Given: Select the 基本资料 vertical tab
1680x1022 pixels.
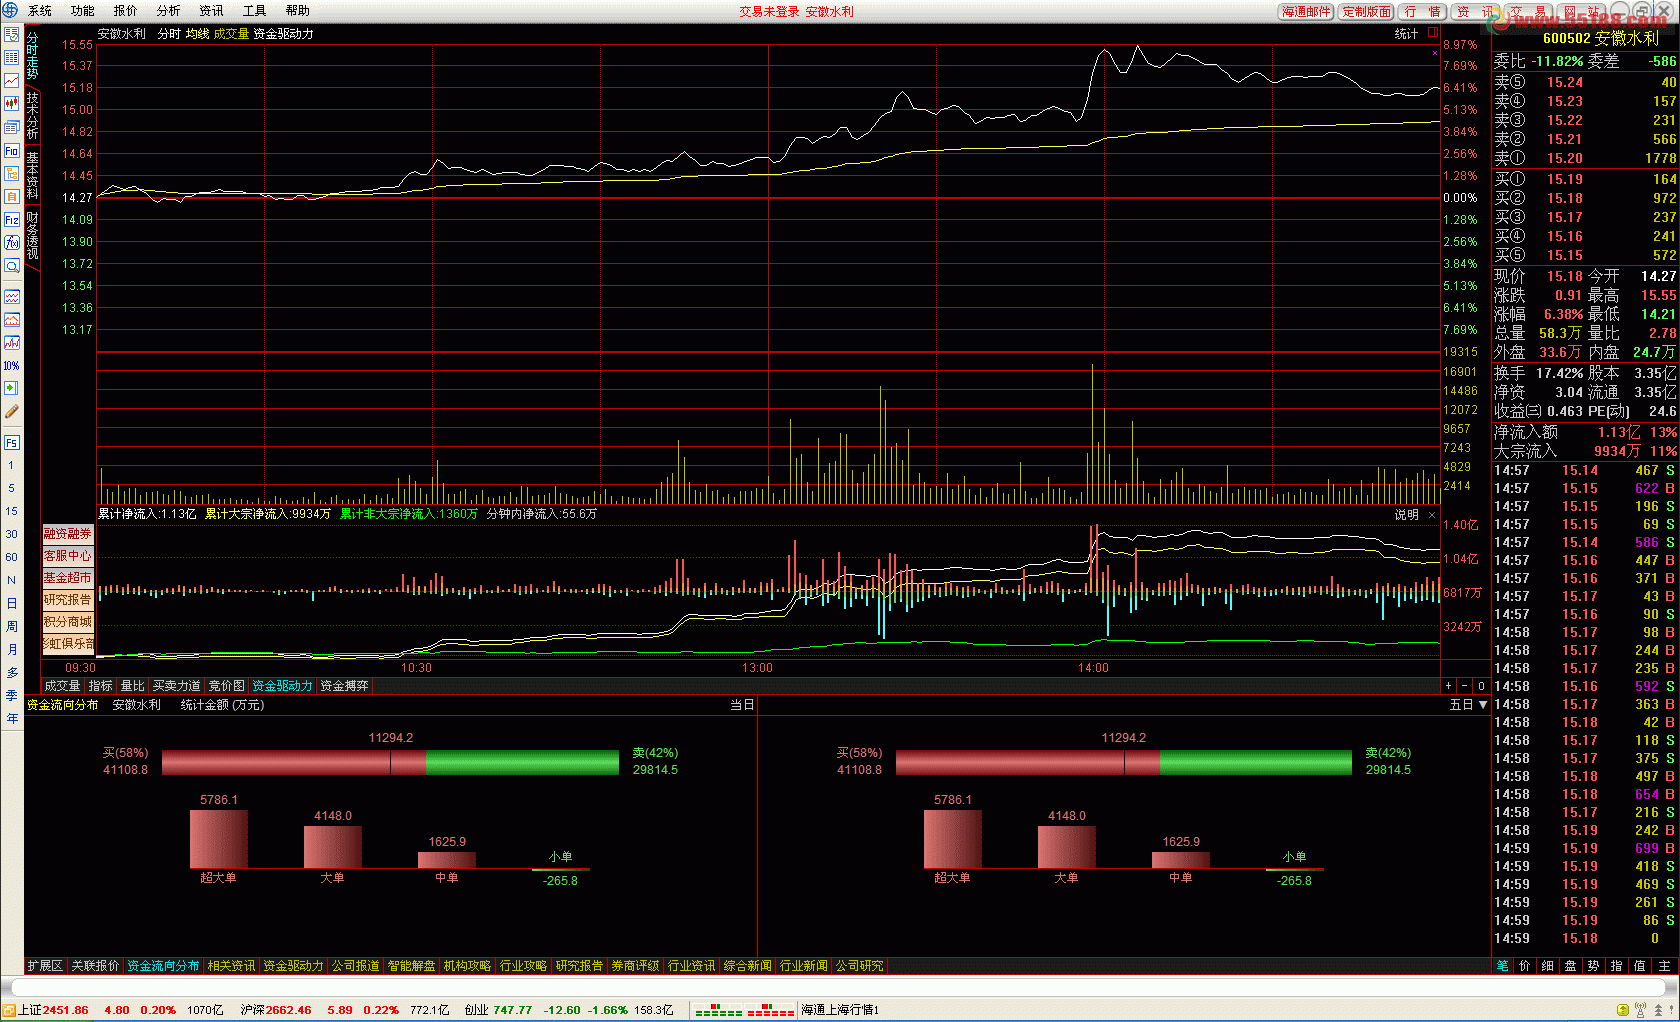Looking at the screenshot, I should pyautogui.click(x=32, y=175).
